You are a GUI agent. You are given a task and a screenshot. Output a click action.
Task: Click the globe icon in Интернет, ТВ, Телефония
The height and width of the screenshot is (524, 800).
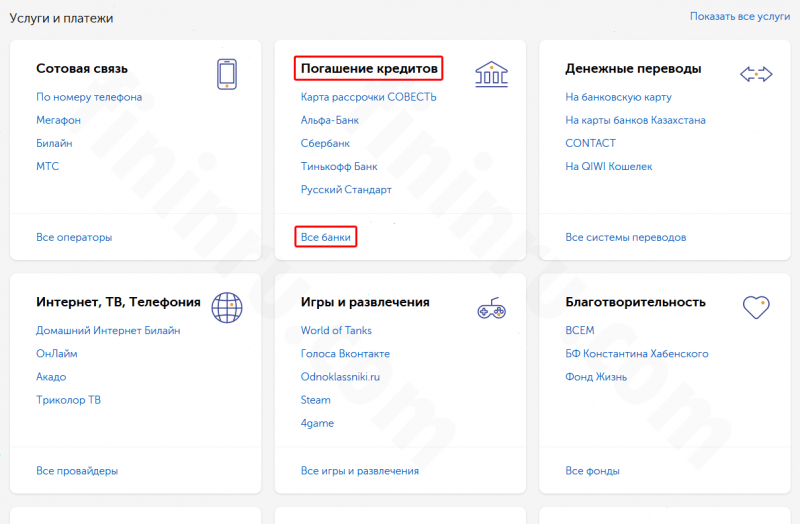[227, 308]
